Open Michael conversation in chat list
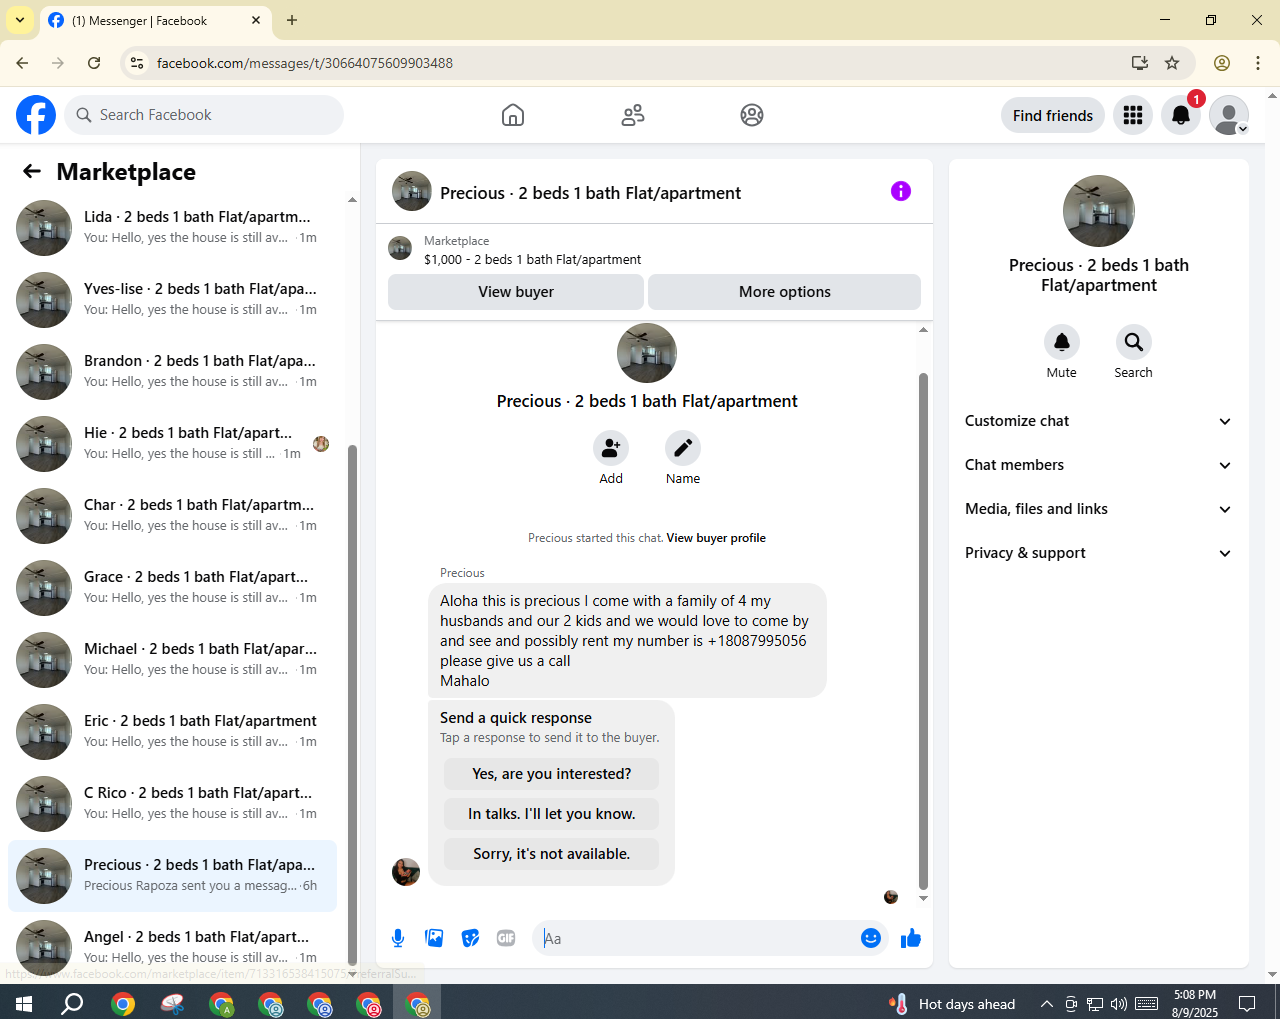Viewport: 1280px width, 1019px height. pos(172,660)
